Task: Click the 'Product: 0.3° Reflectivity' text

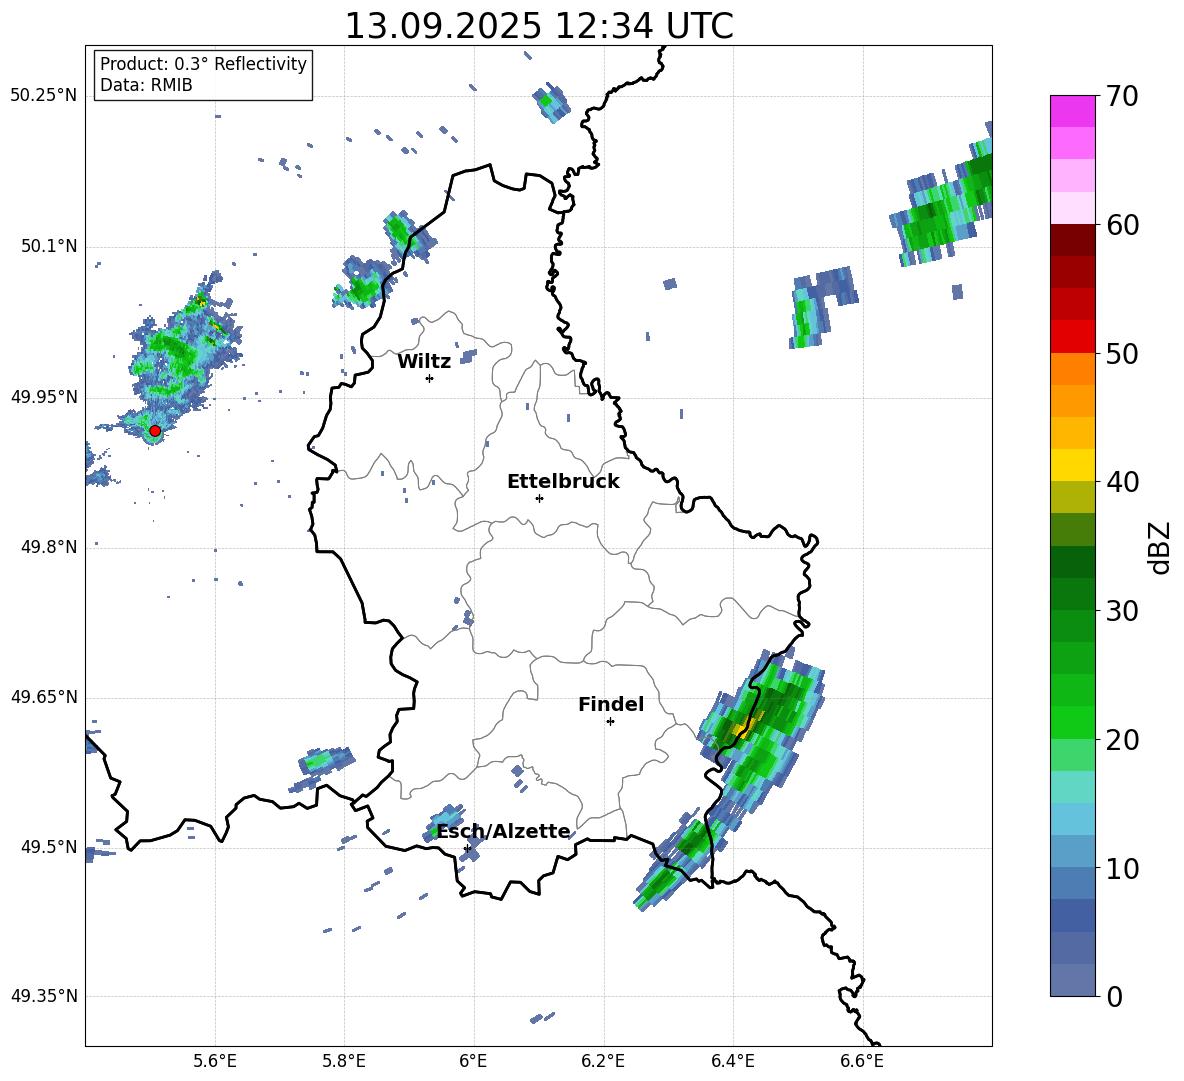Action: point(203,64)
